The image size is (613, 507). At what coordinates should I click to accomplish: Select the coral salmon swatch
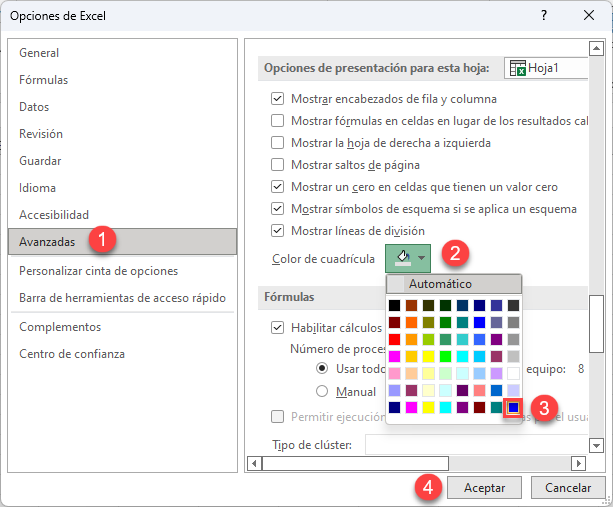point(479,390)
